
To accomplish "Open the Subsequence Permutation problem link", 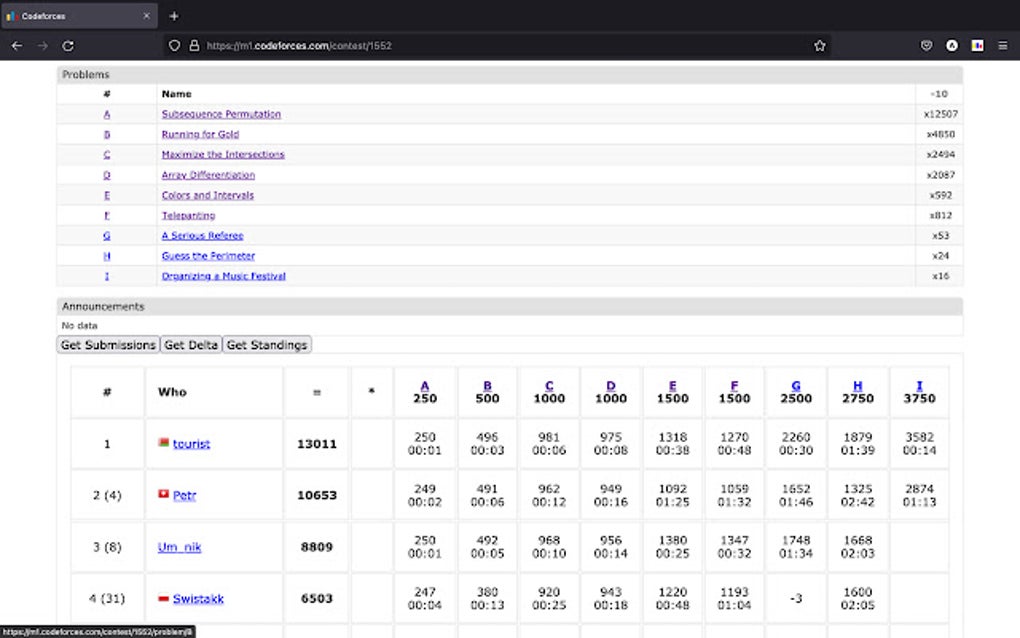I will point(221,114).
